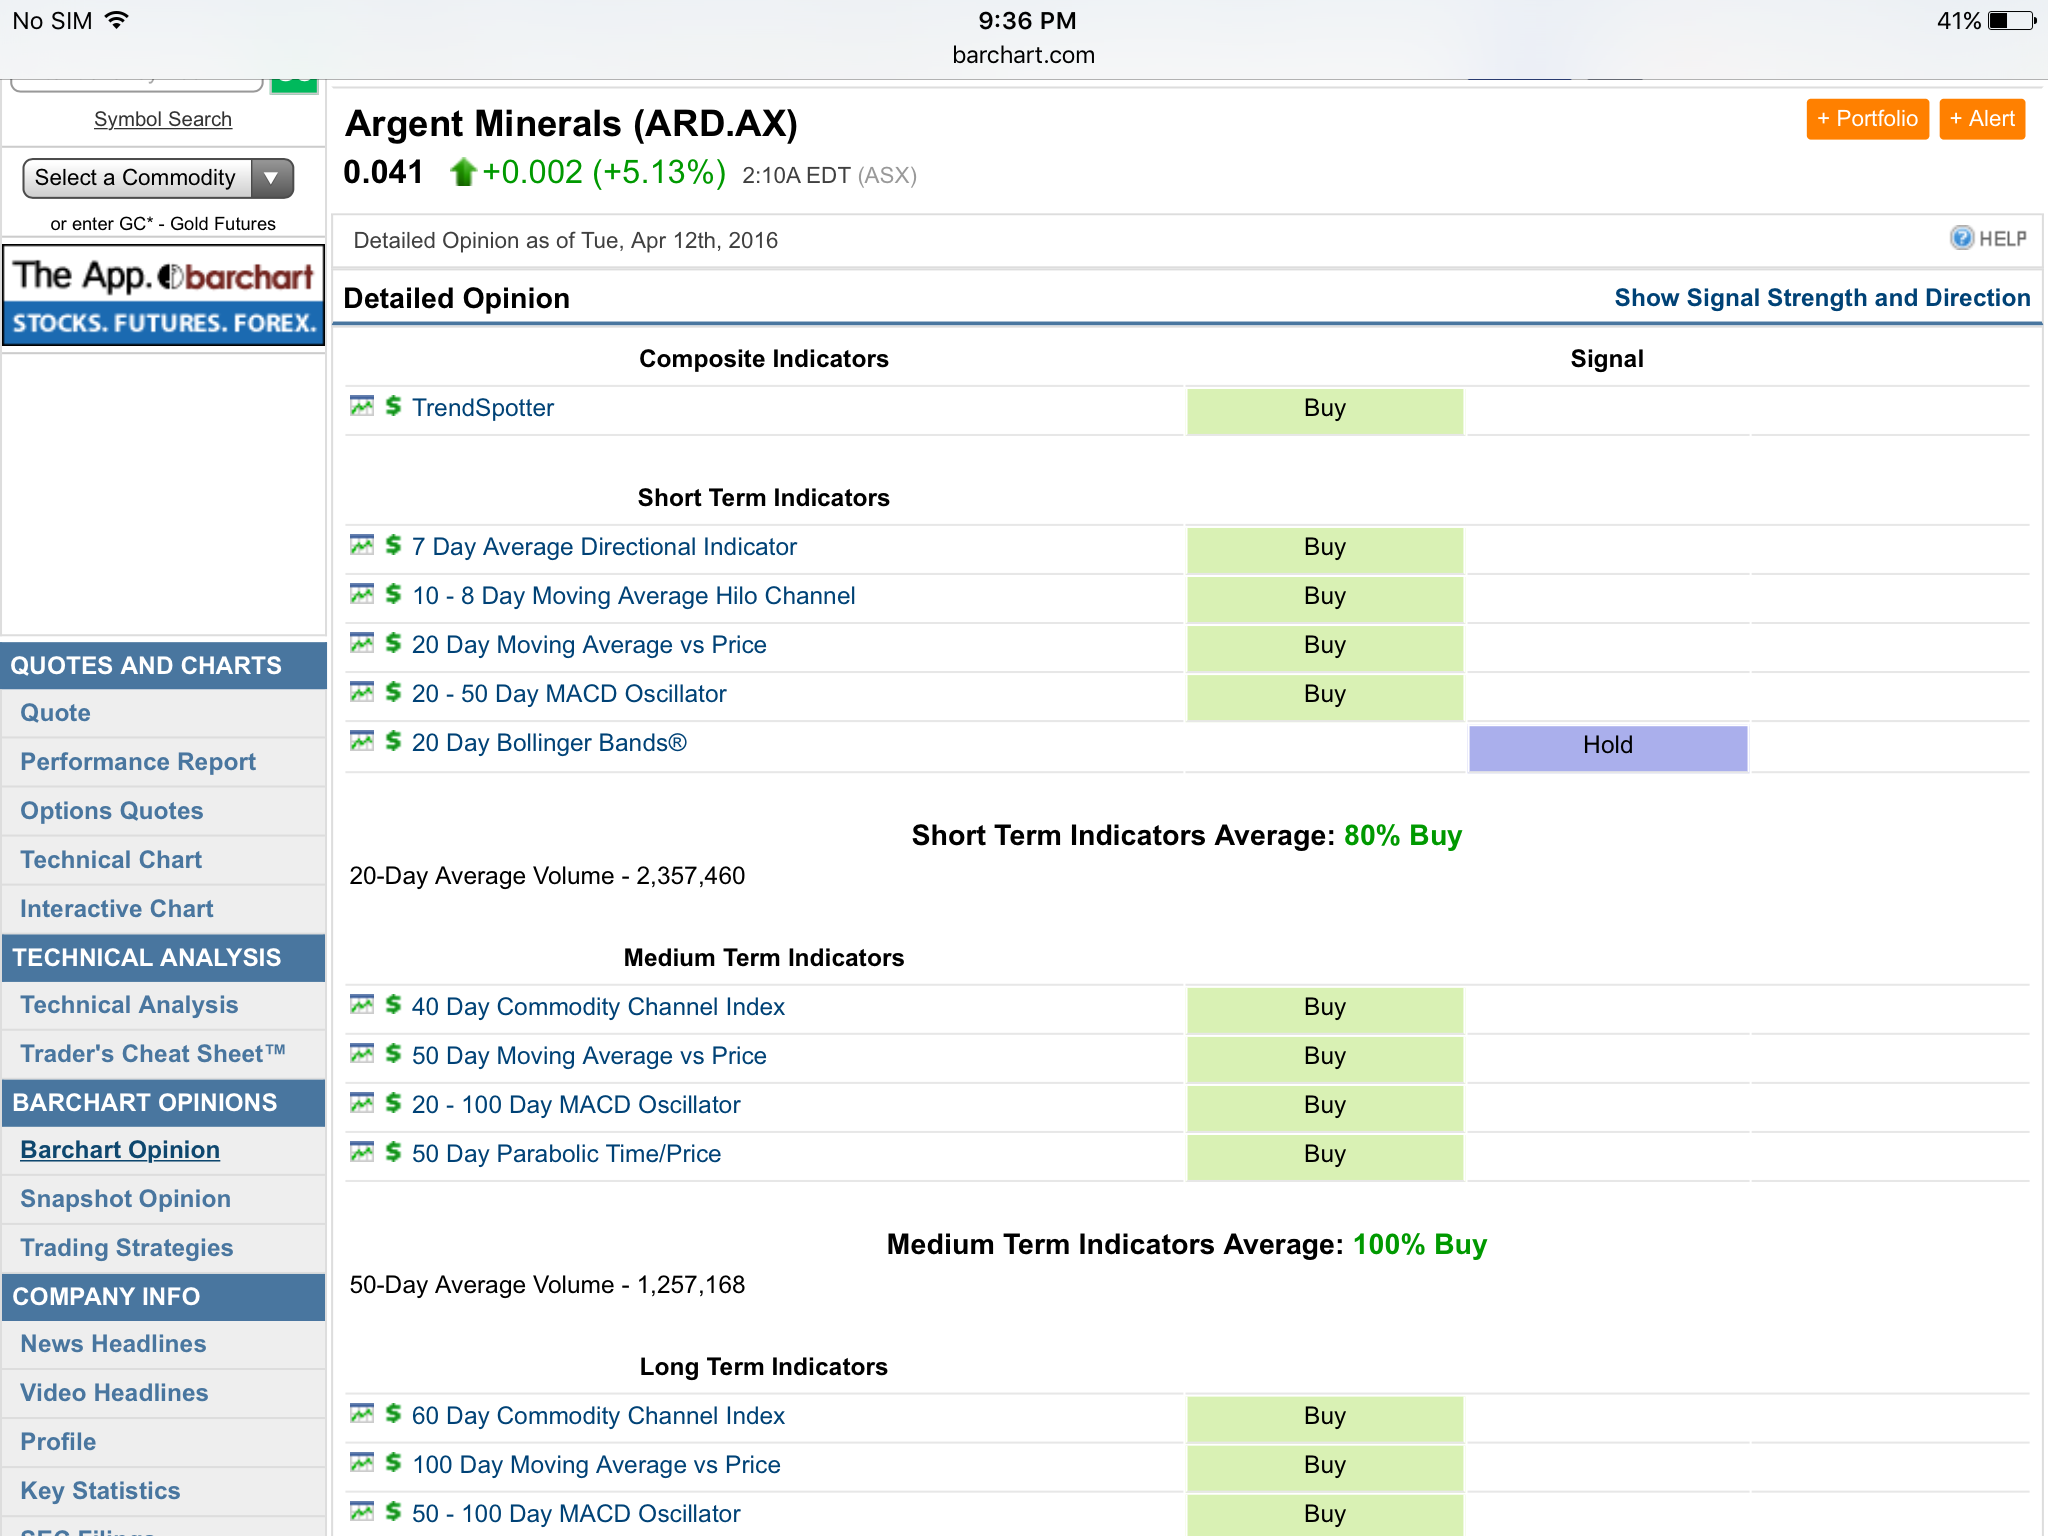Open Technical Chart in sidebar
This screenshot has width=2048, height=1536.
(x=111, y=860)
